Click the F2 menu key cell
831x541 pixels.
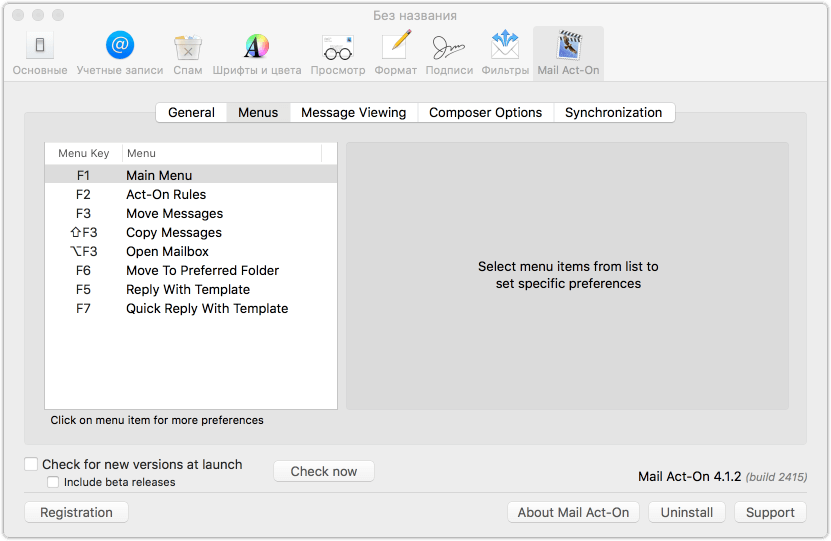[x=83, y=194]
